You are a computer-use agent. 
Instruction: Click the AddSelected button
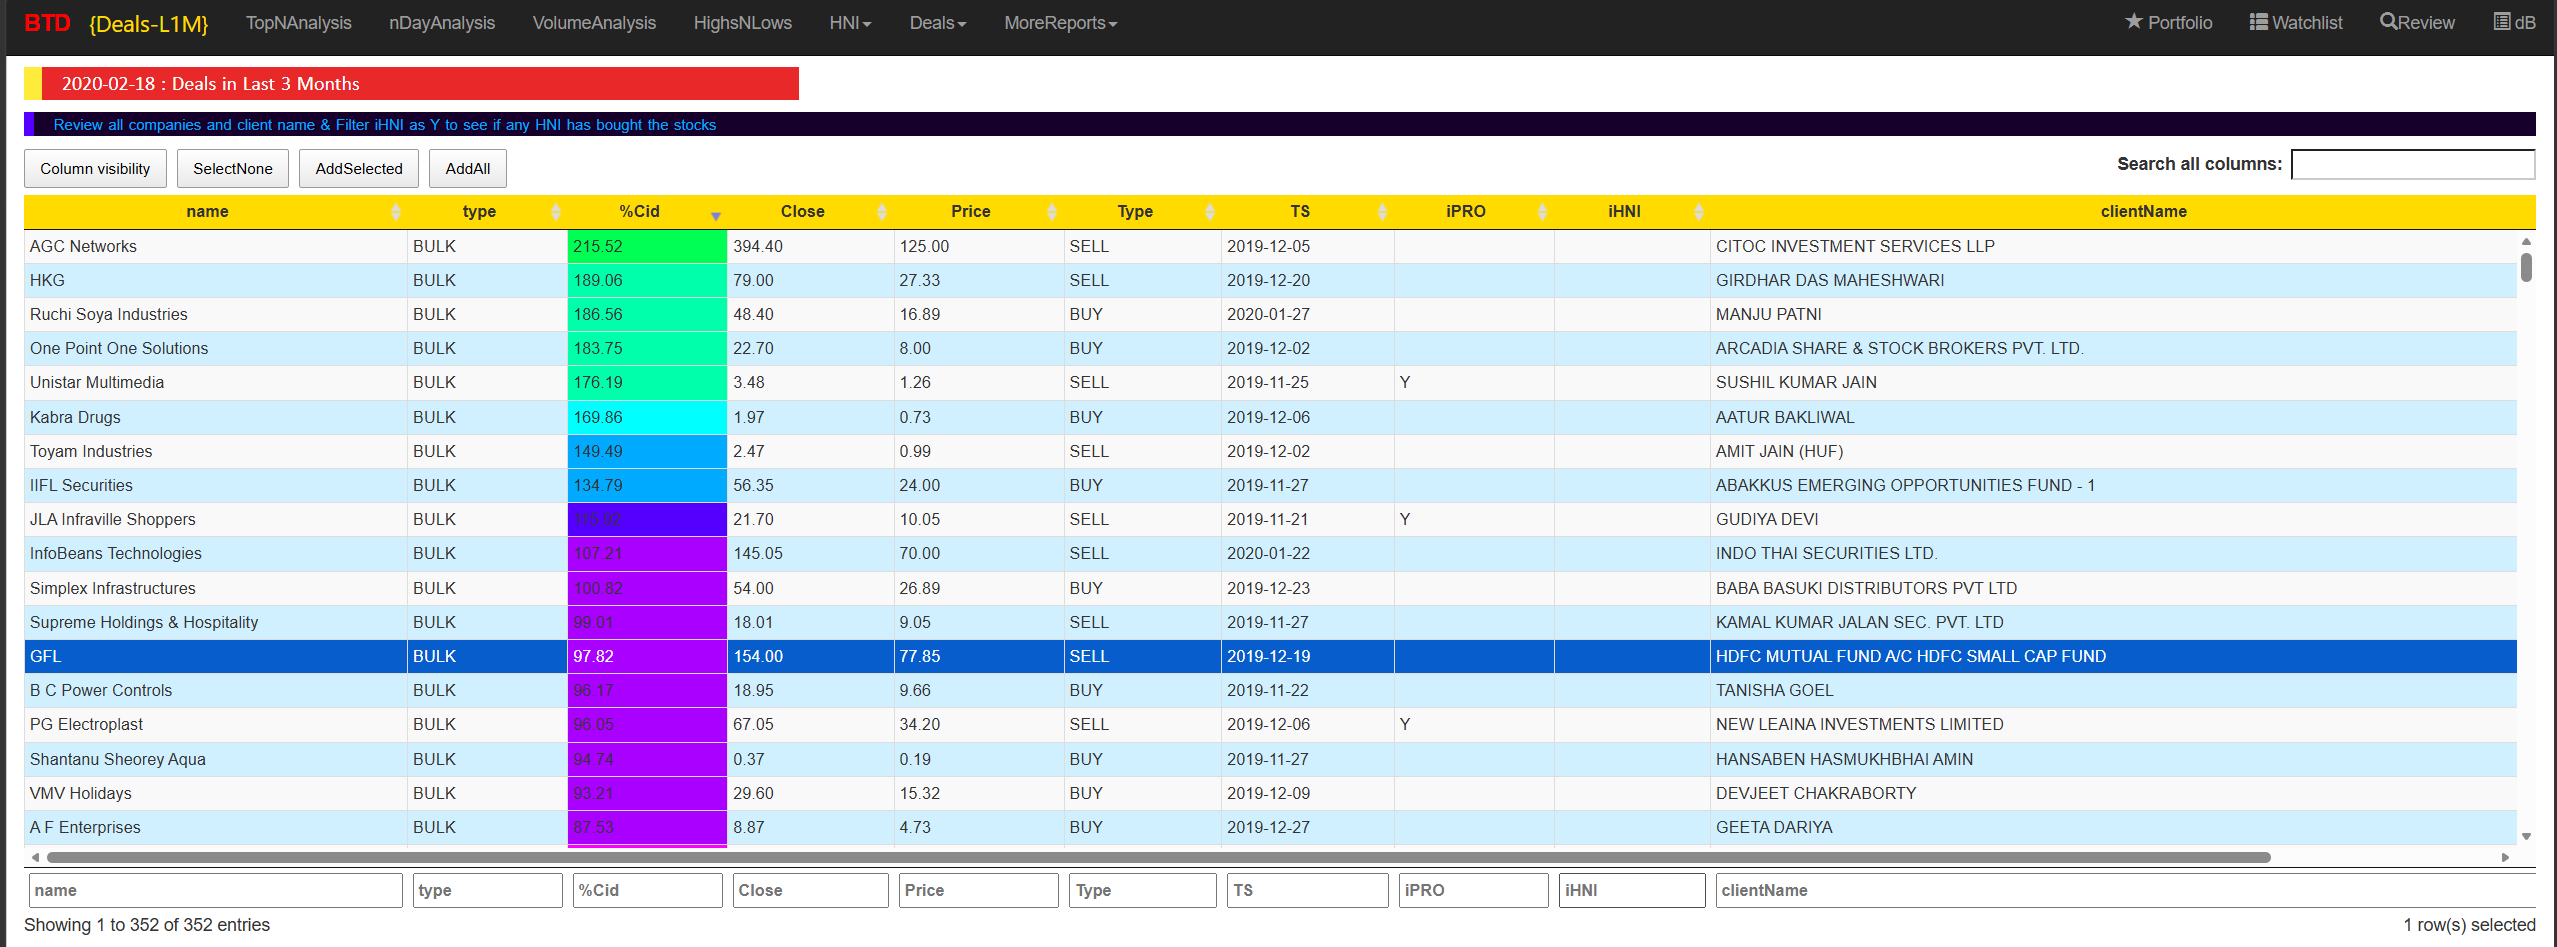[359, 168]
